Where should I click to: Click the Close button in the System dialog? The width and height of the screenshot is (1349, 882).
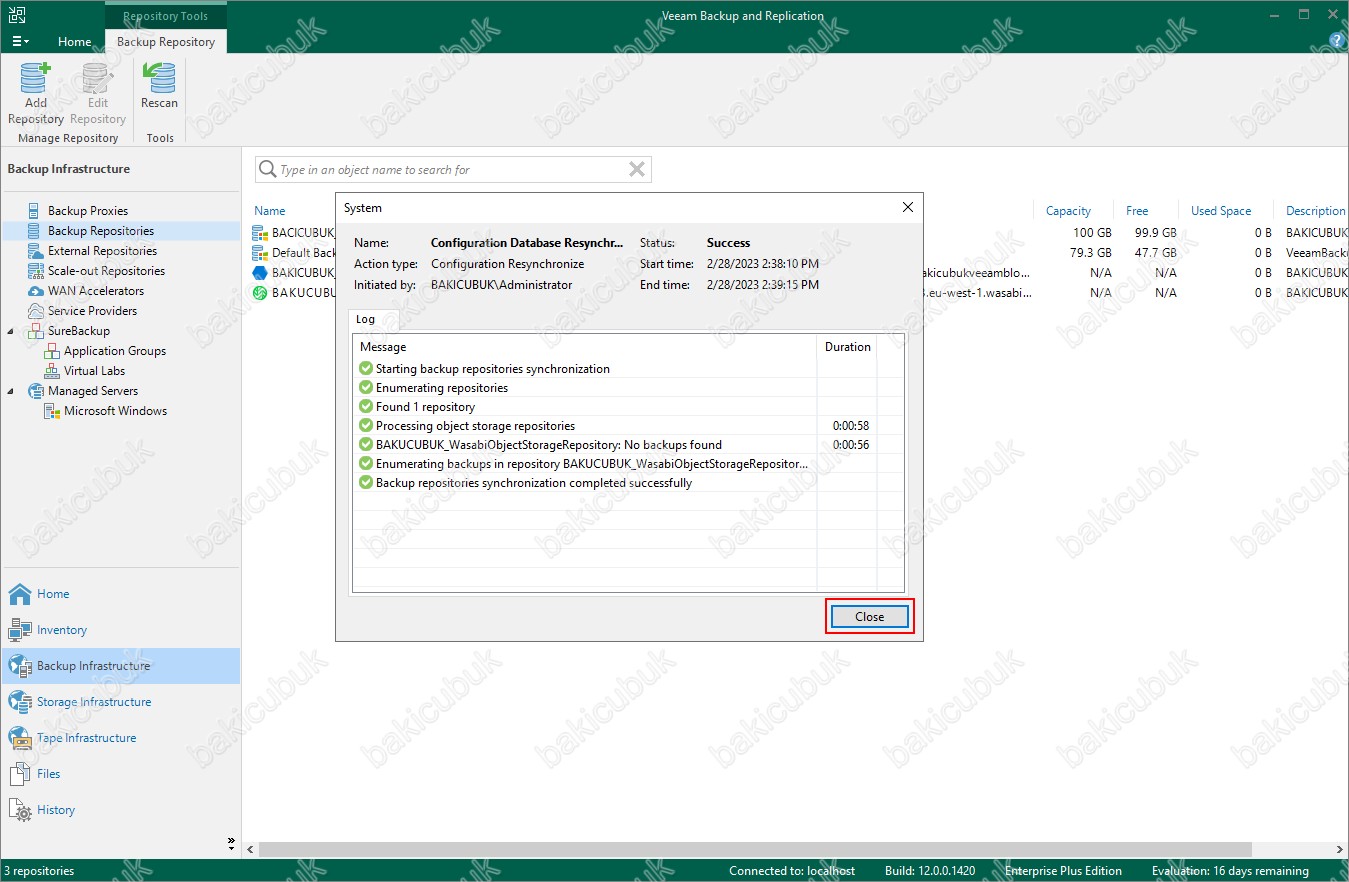(869, 617)
